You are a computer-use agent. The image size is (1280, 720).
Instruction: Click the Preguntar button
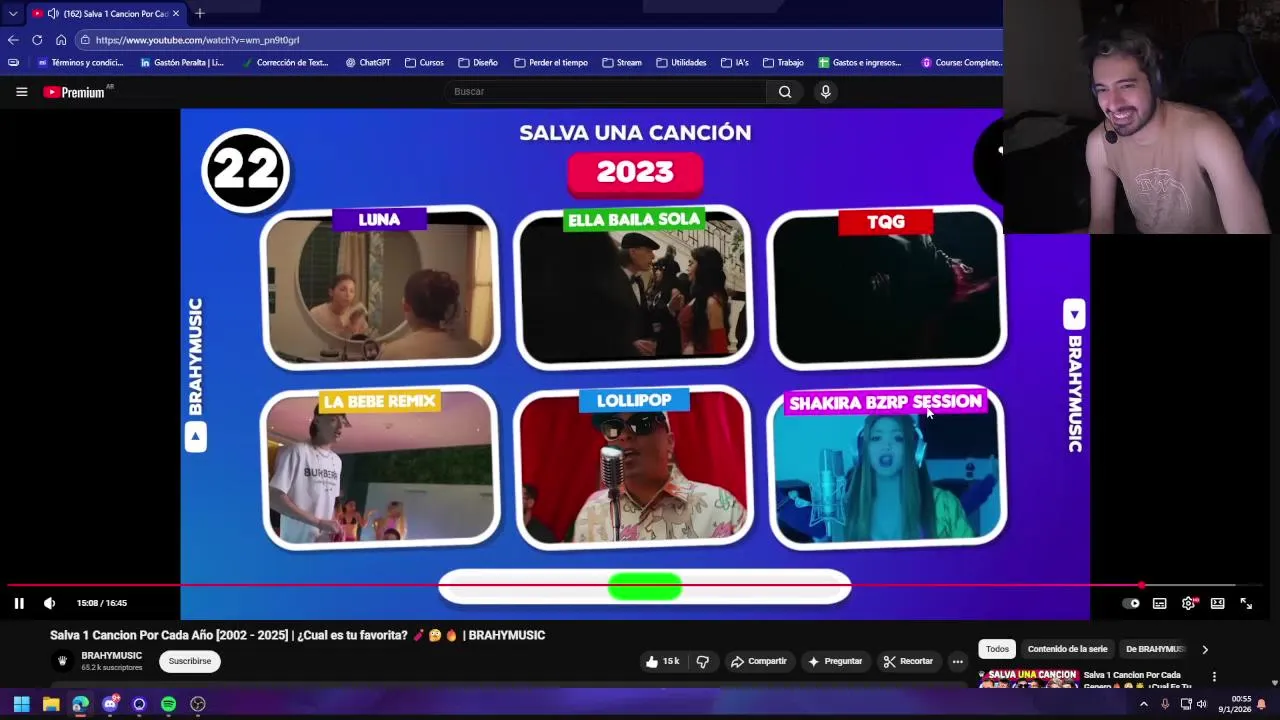click(835, 661)
